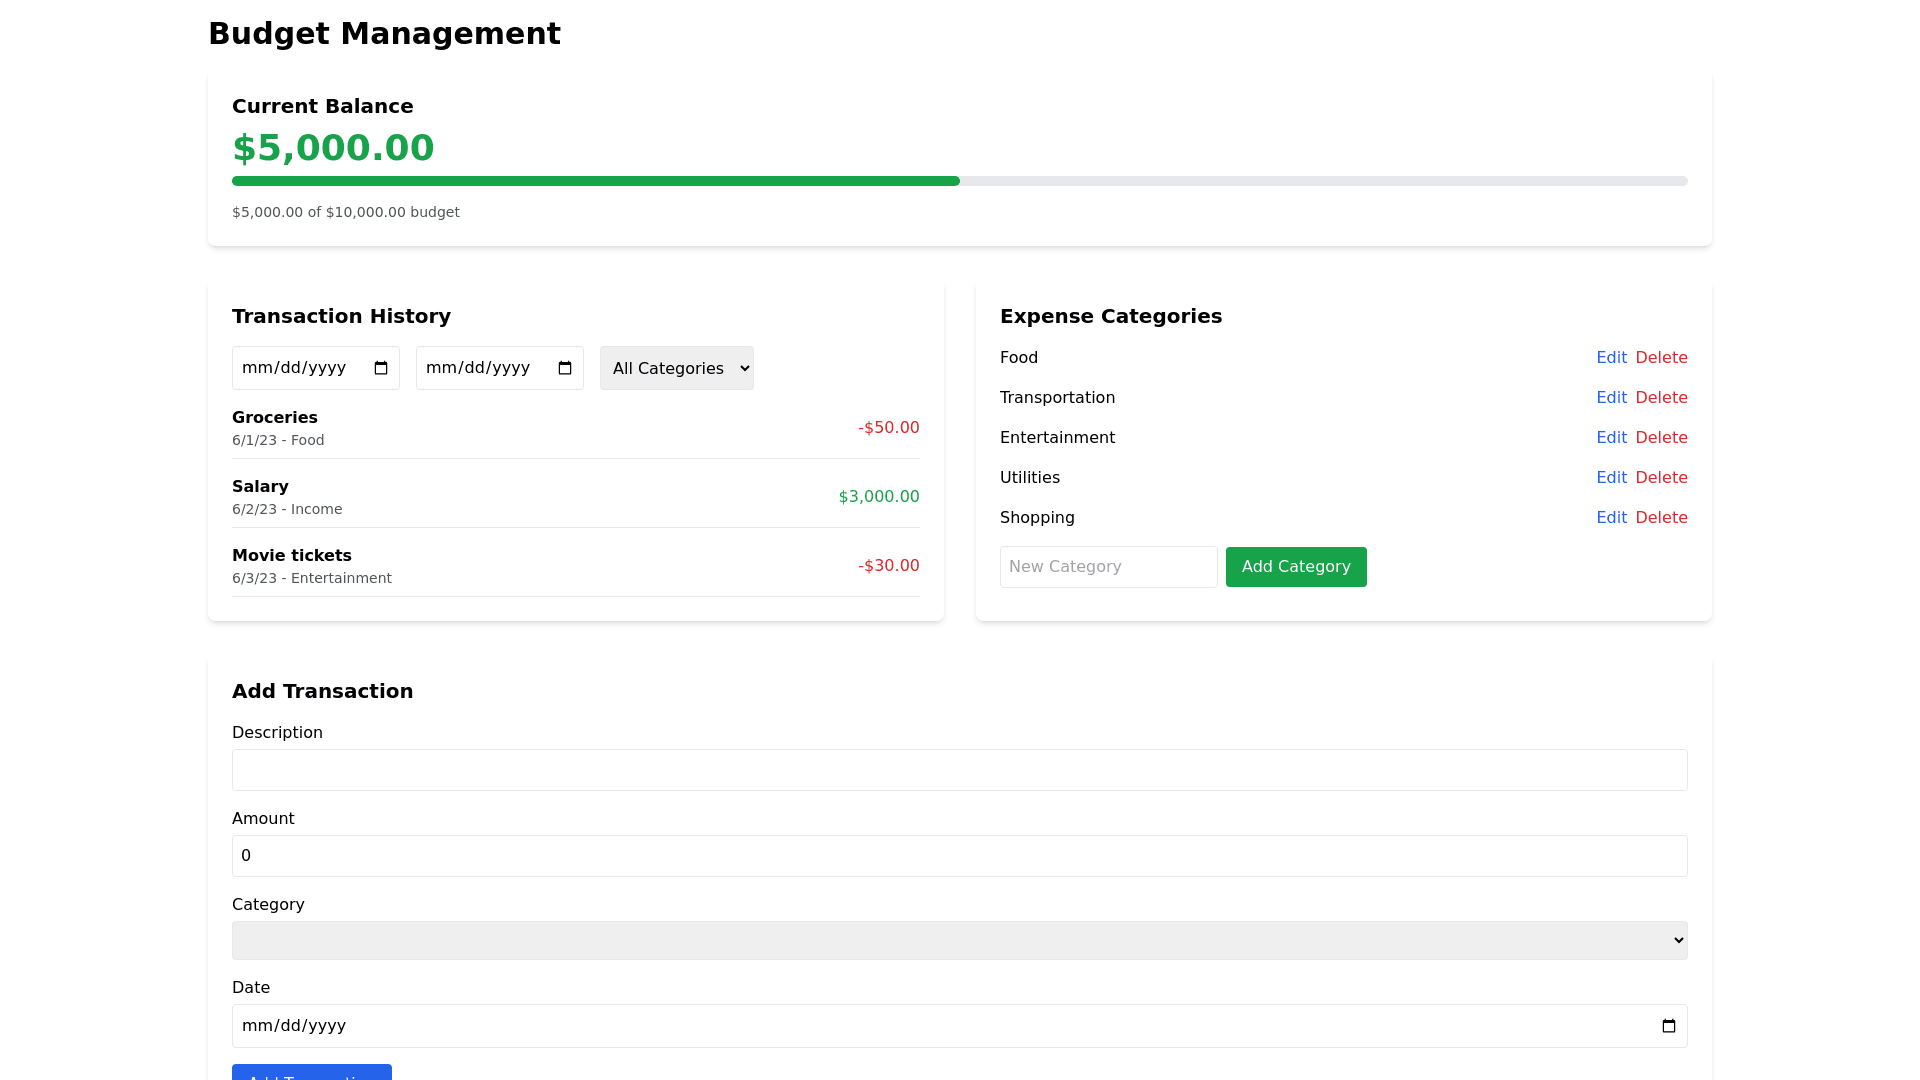This screenshot has height=1080, width=1920.
Task: Focus the New Category text field
Action: [1108, 567]
